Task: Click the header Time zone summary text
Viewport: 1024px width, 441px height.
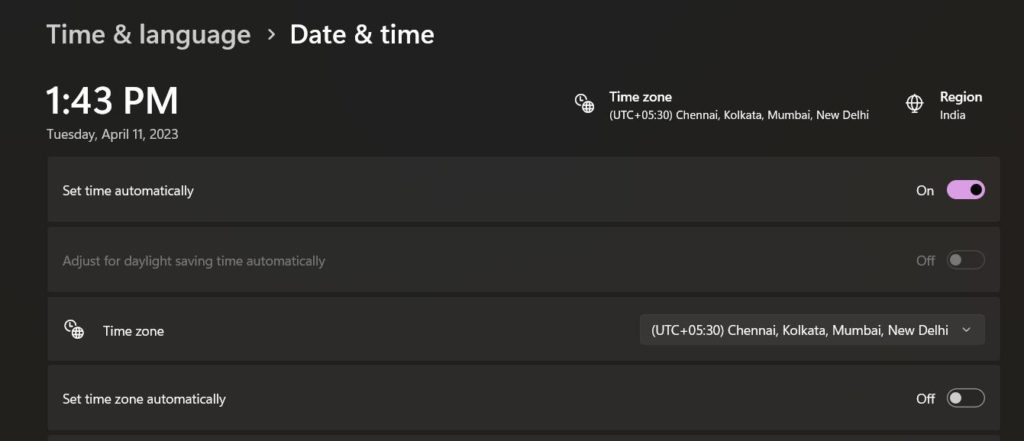Action: point(738,106)
